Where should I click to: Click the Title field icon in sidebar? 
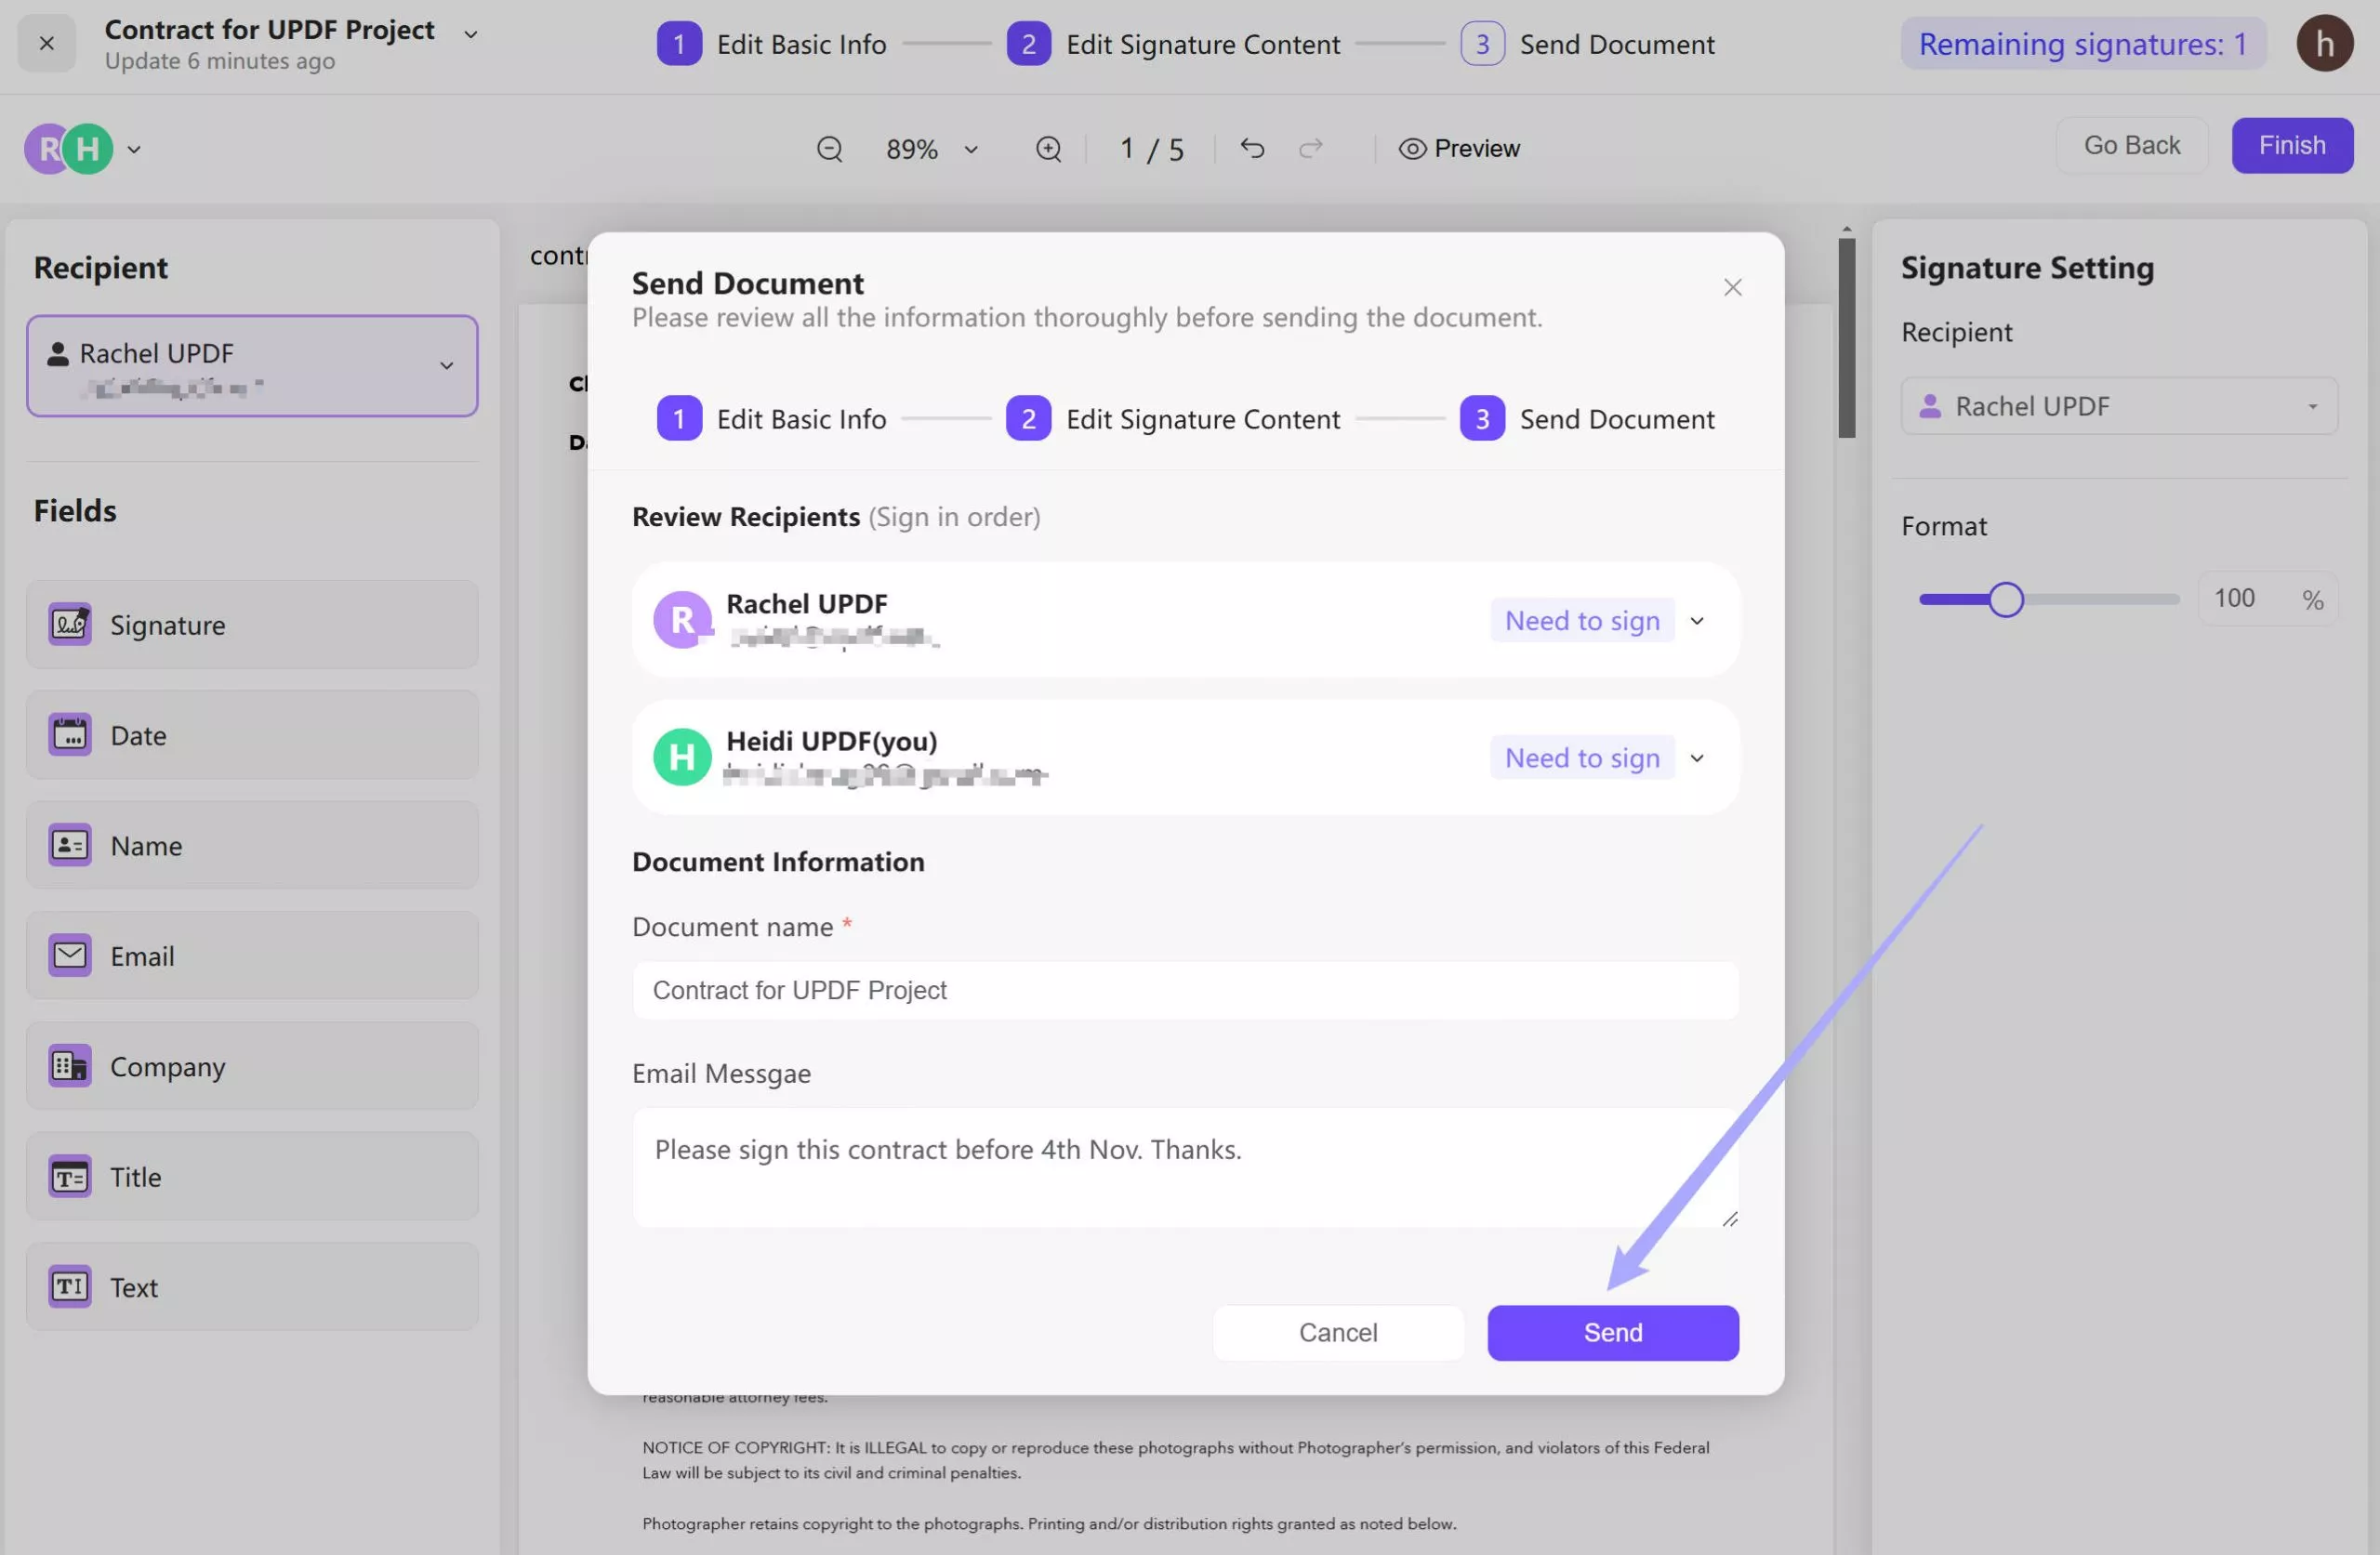(x=70, y=1175)
